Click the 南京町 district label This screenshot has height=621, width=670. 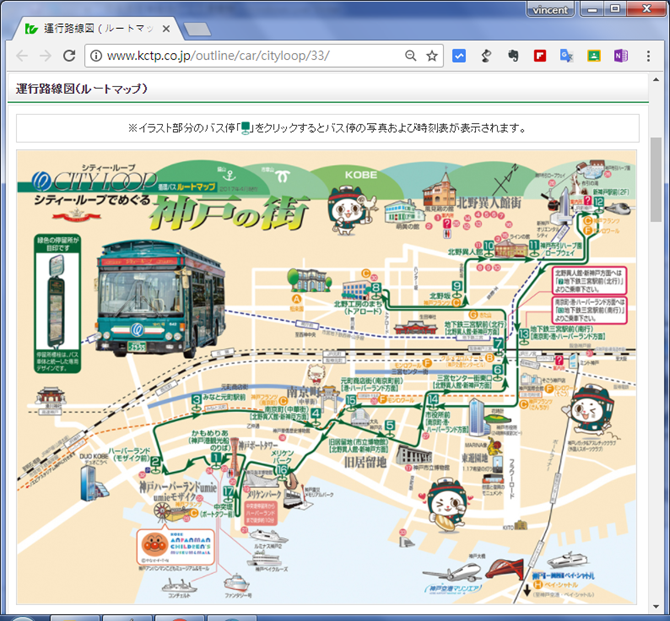[x=301, y=391]
